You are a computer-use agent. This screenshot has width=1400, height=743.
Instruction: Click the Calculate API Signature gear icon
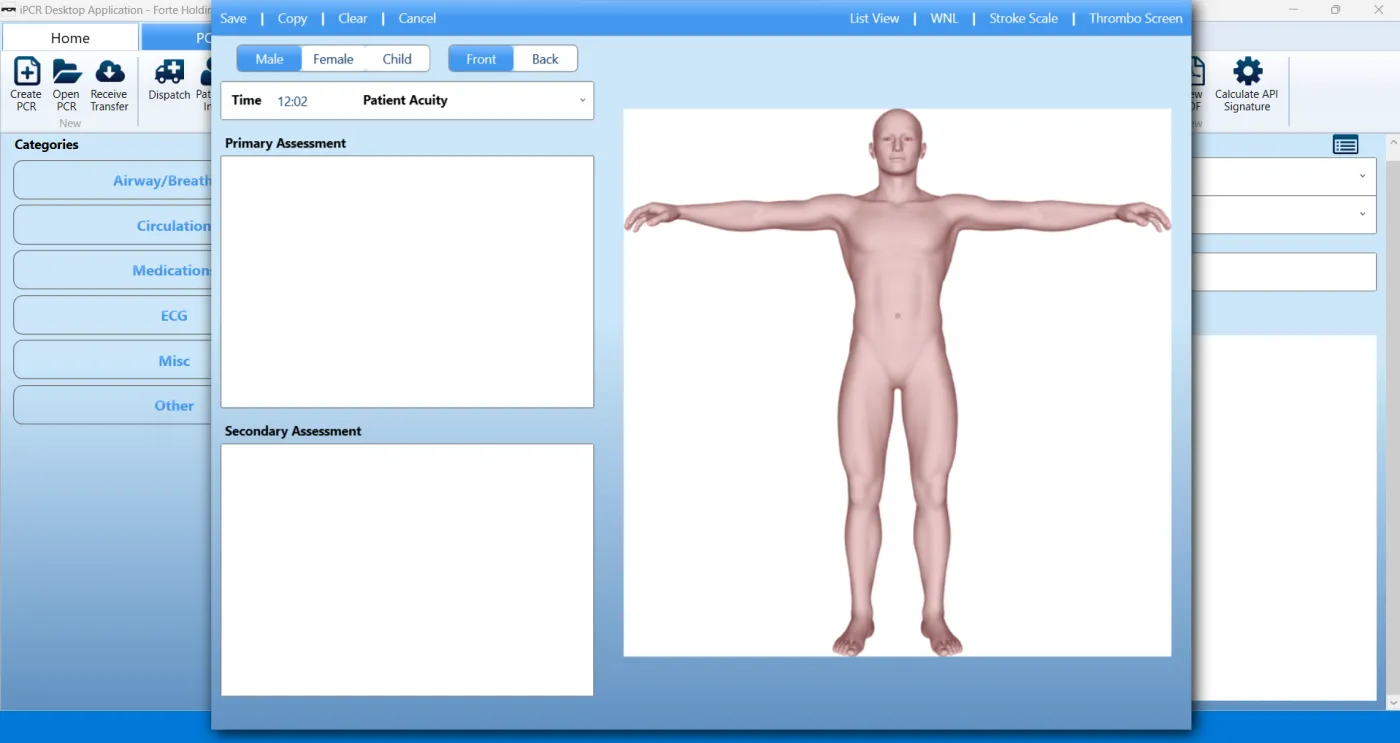coord(1247,72)
